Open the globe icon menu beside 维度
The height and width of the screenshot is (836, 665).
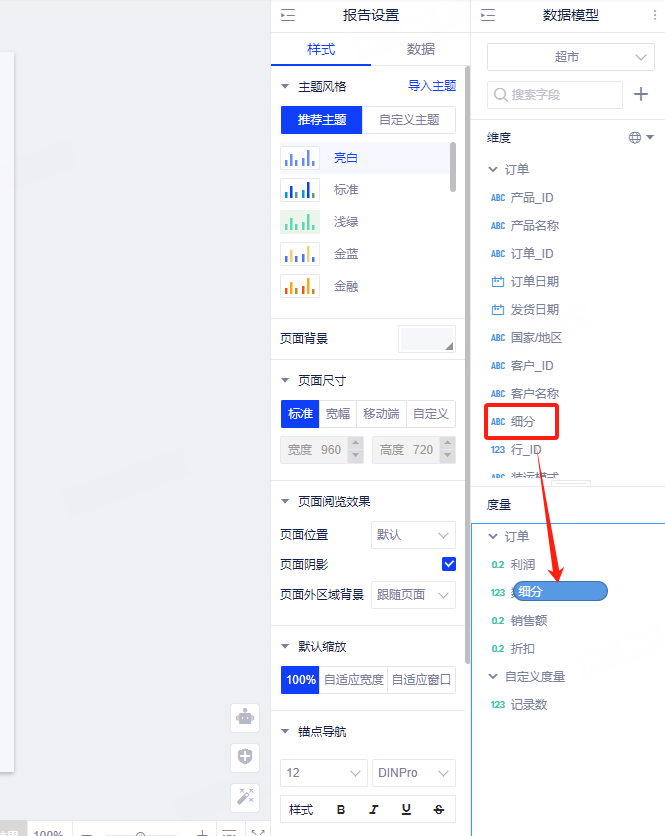pyautogui.click(x=640, y=138)
